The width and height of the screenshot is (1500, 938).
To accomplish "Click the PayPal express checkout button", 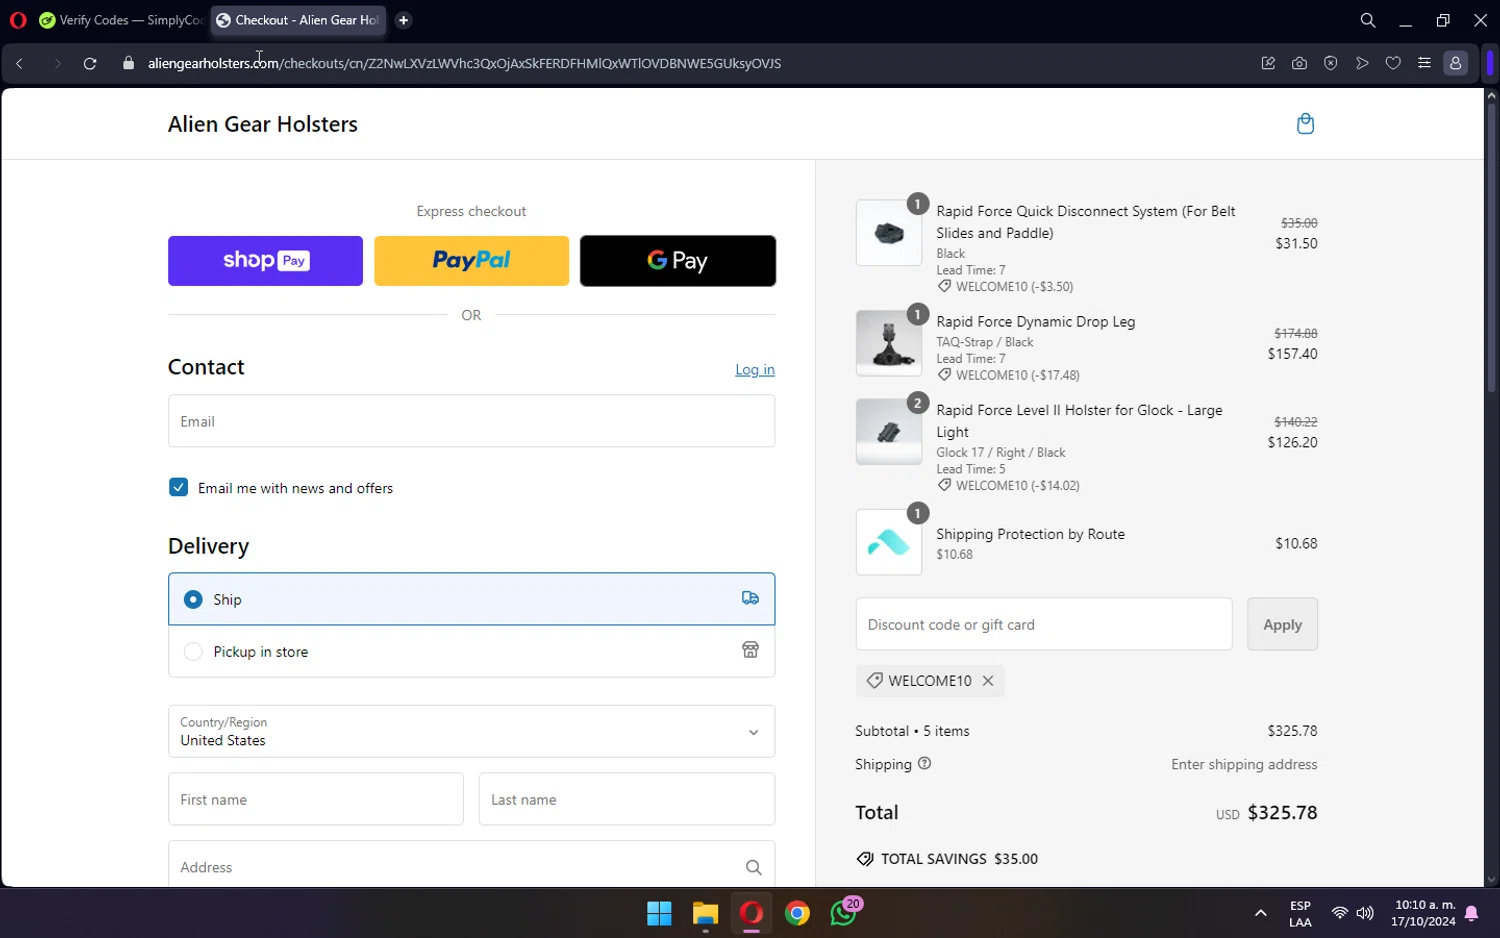I will point(471,261).
